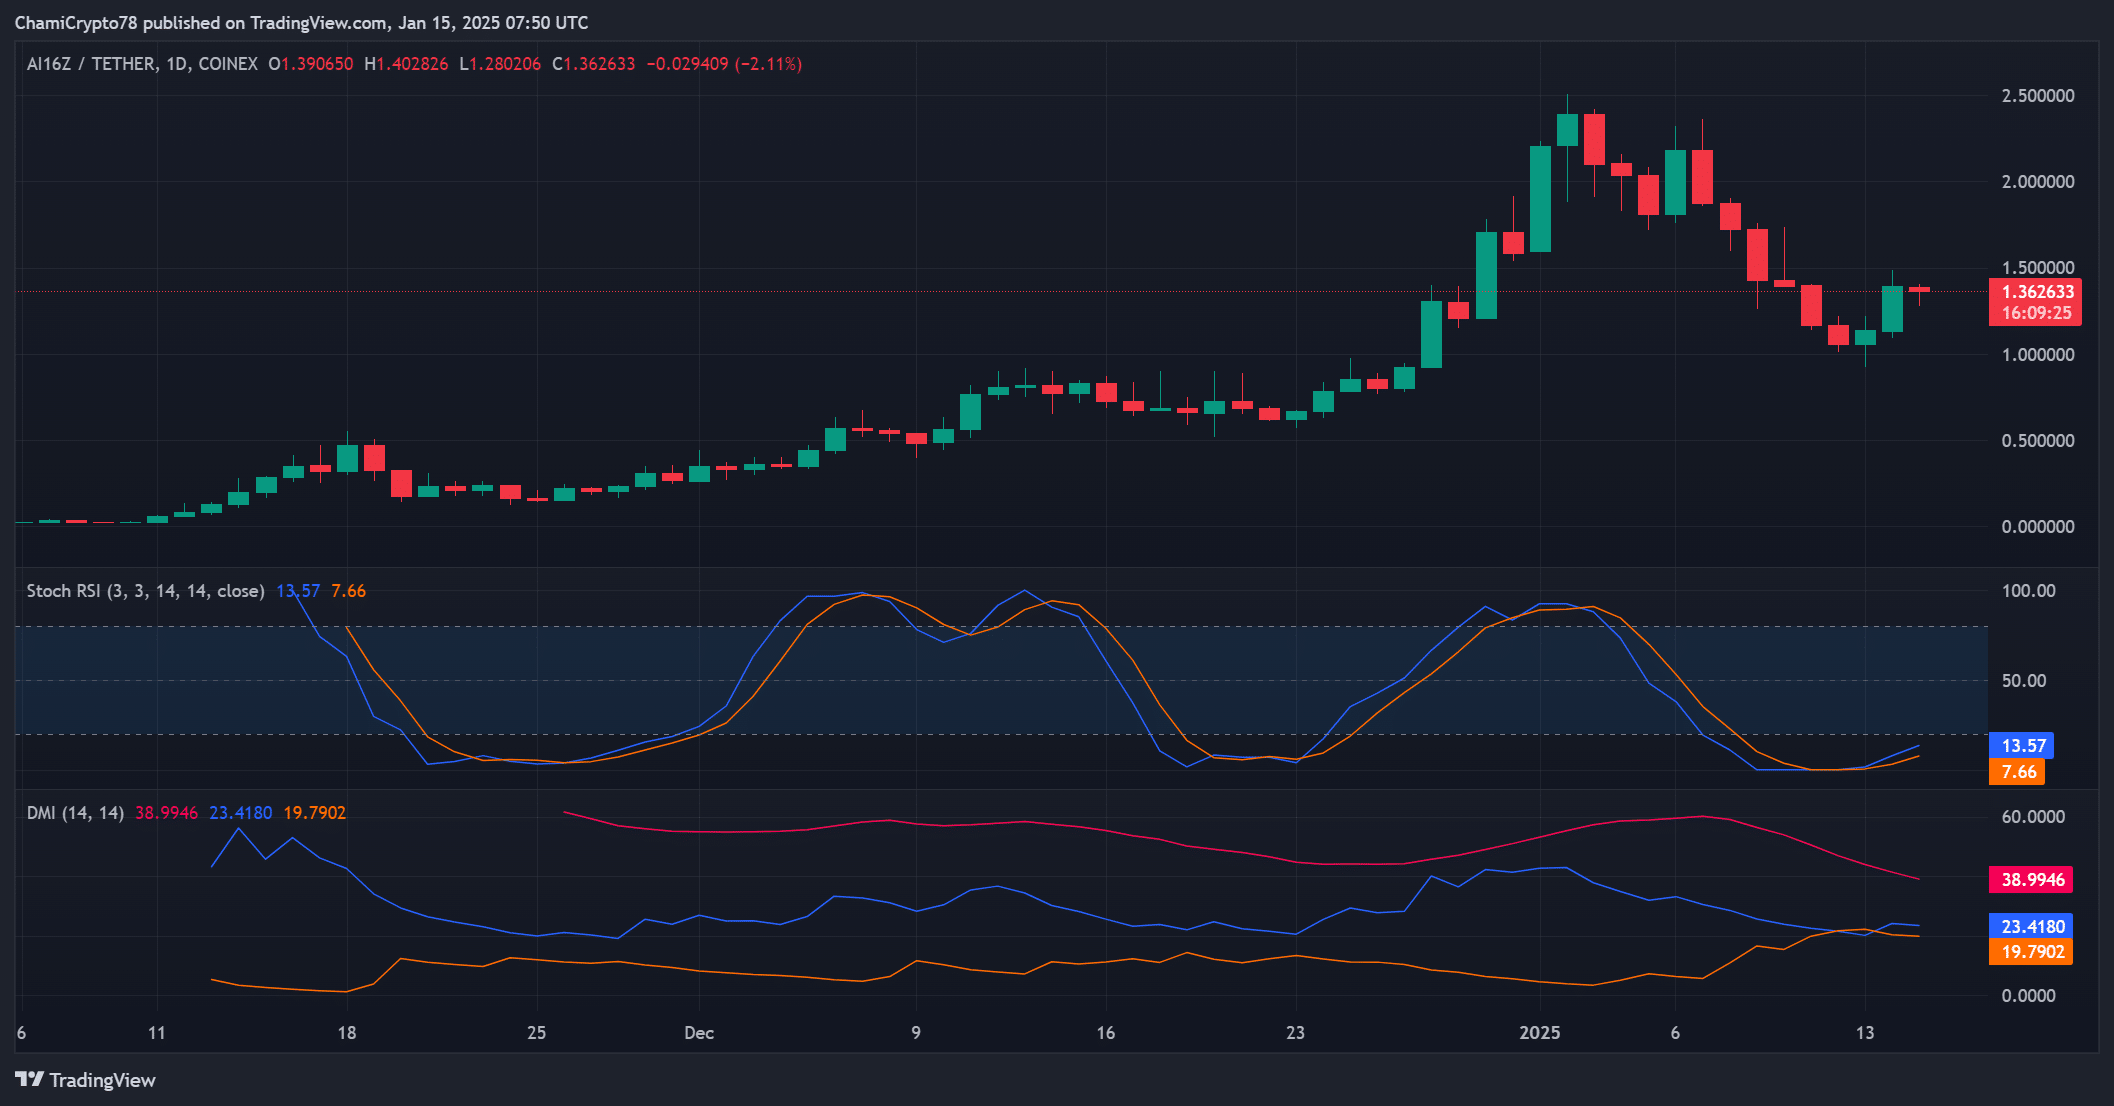This screenshot has height=1106, width=2114.
Task: Click the blue 13.57 Stoch RSI tag
Action: click(x=2021, y=745)
